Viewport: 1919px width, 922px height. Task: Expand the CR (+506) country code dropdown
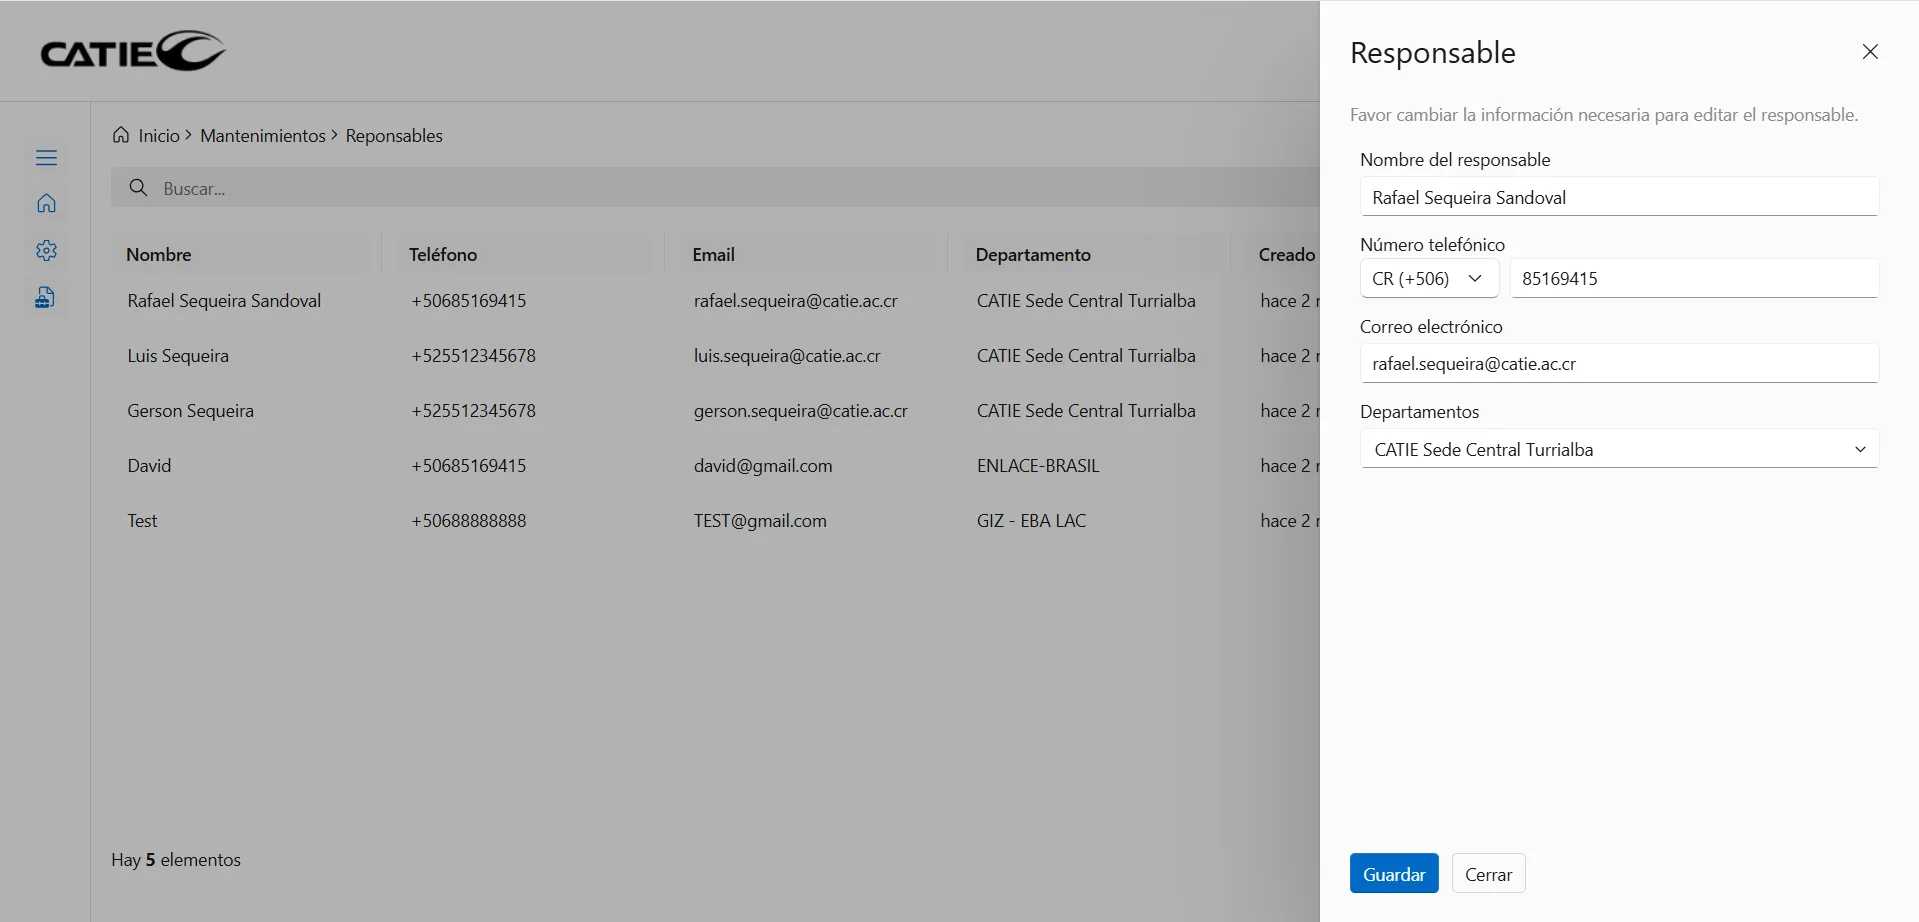point(1428,279)
